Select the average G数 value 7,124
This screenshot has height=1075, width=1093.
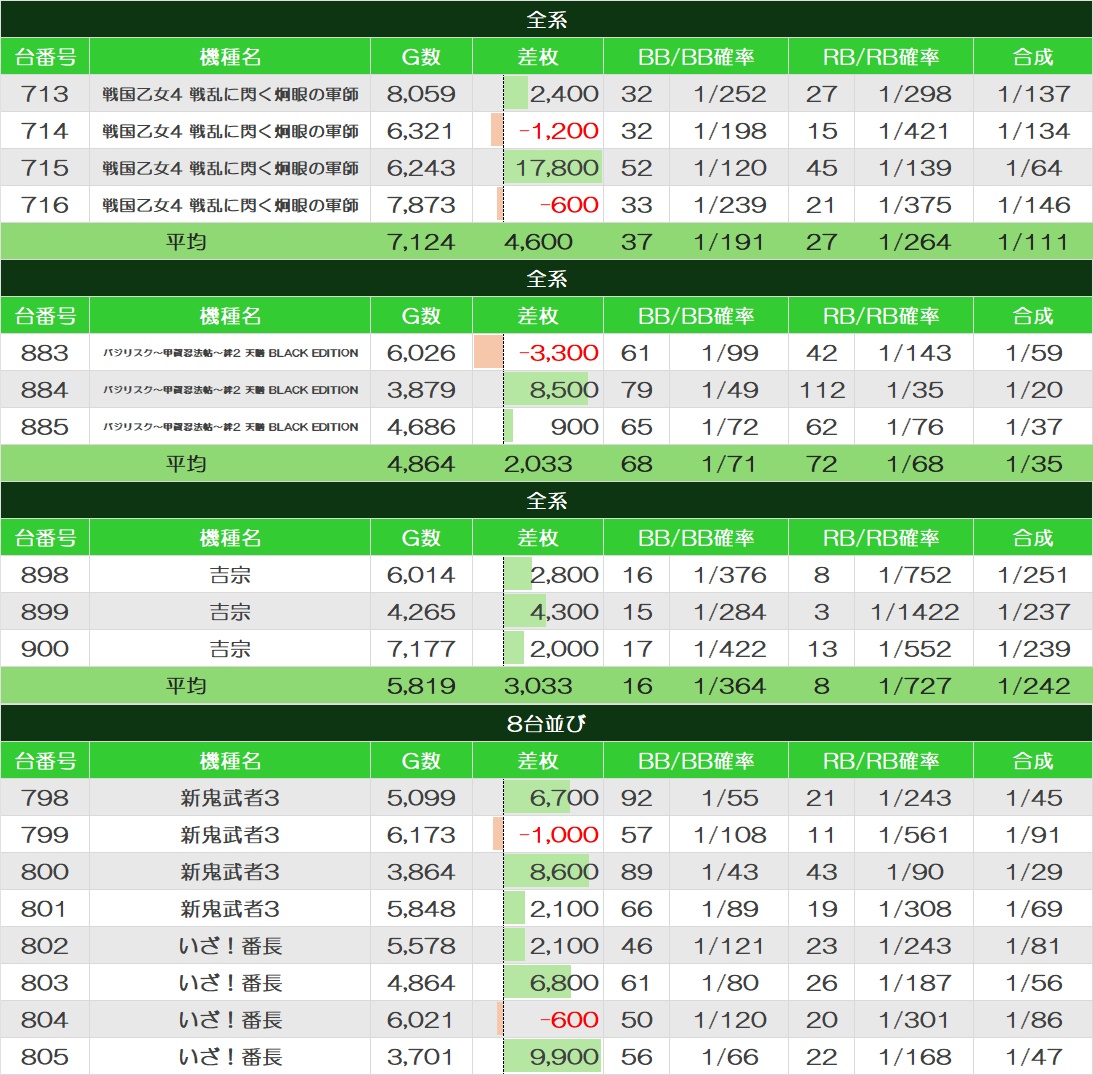pyautogui.click(x=421, y=242)
